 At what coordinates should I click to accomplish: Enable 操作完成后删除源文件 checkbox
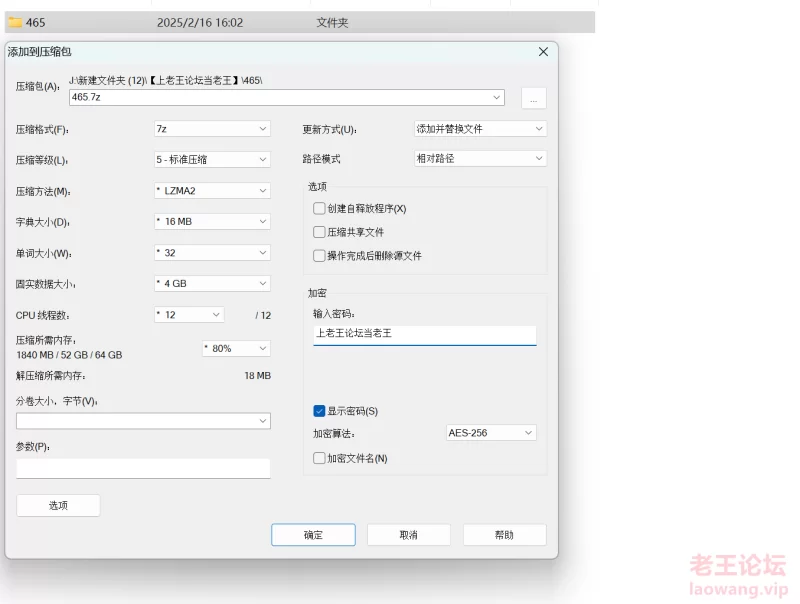click(x=319, y=256)
